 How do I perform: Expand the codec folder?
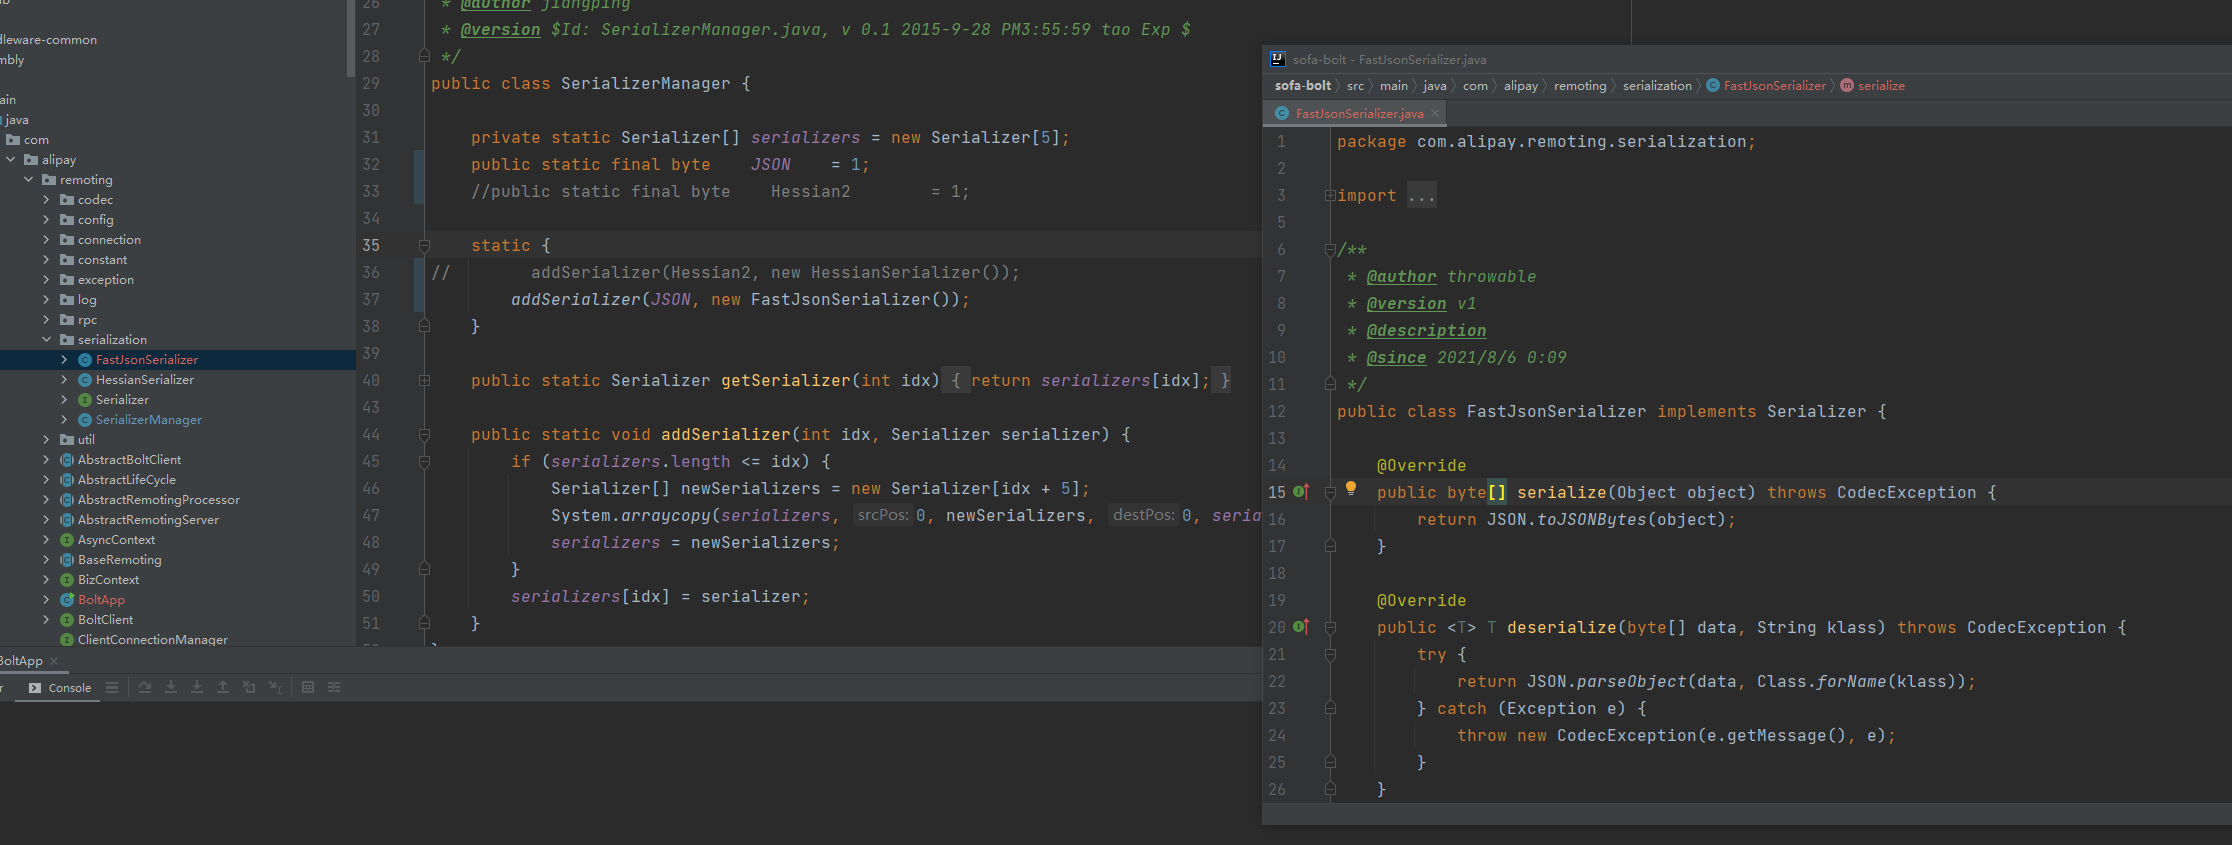47,200
